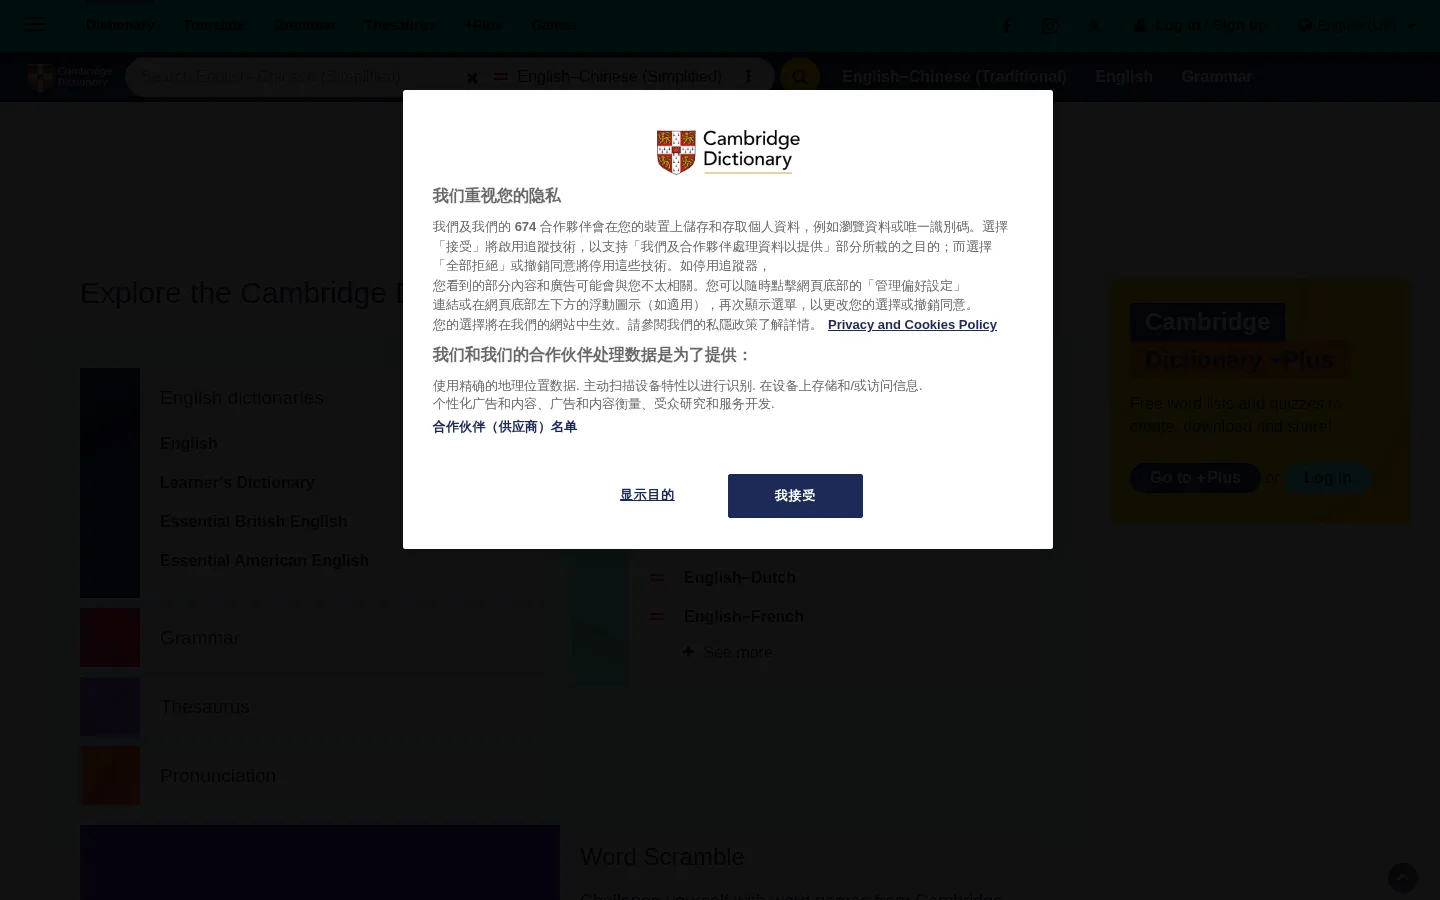Open the Instagram icon in the header
Viewport: 1440px width, 900px height.
pyautogui.click(x=1050, y=26)
